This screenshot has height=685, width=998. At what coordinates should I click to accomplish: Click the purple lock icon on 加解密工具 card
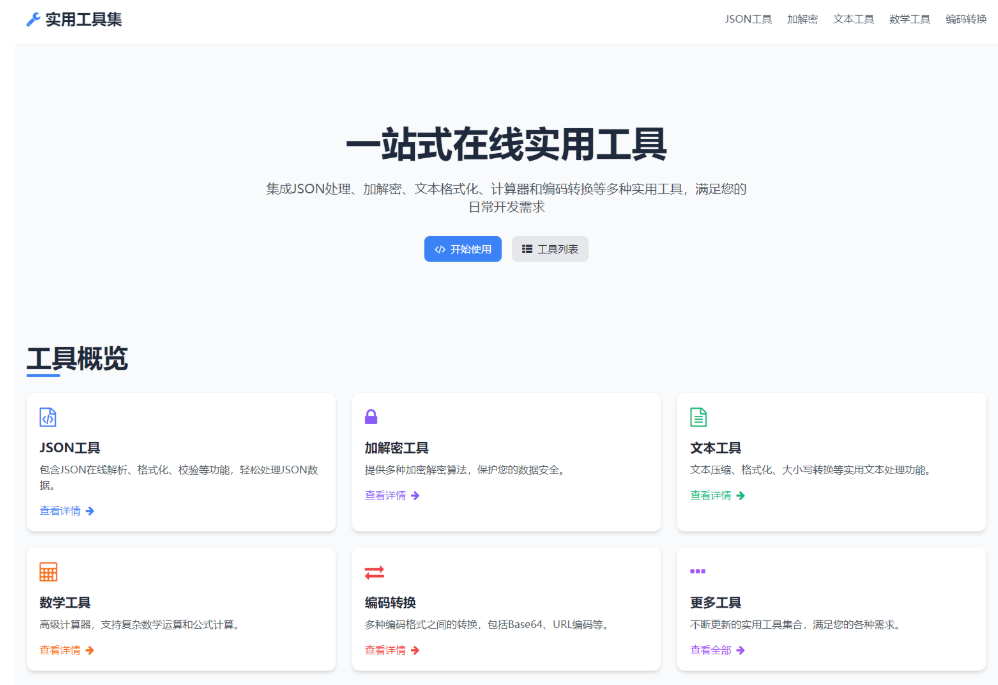[x=370, y=416]
